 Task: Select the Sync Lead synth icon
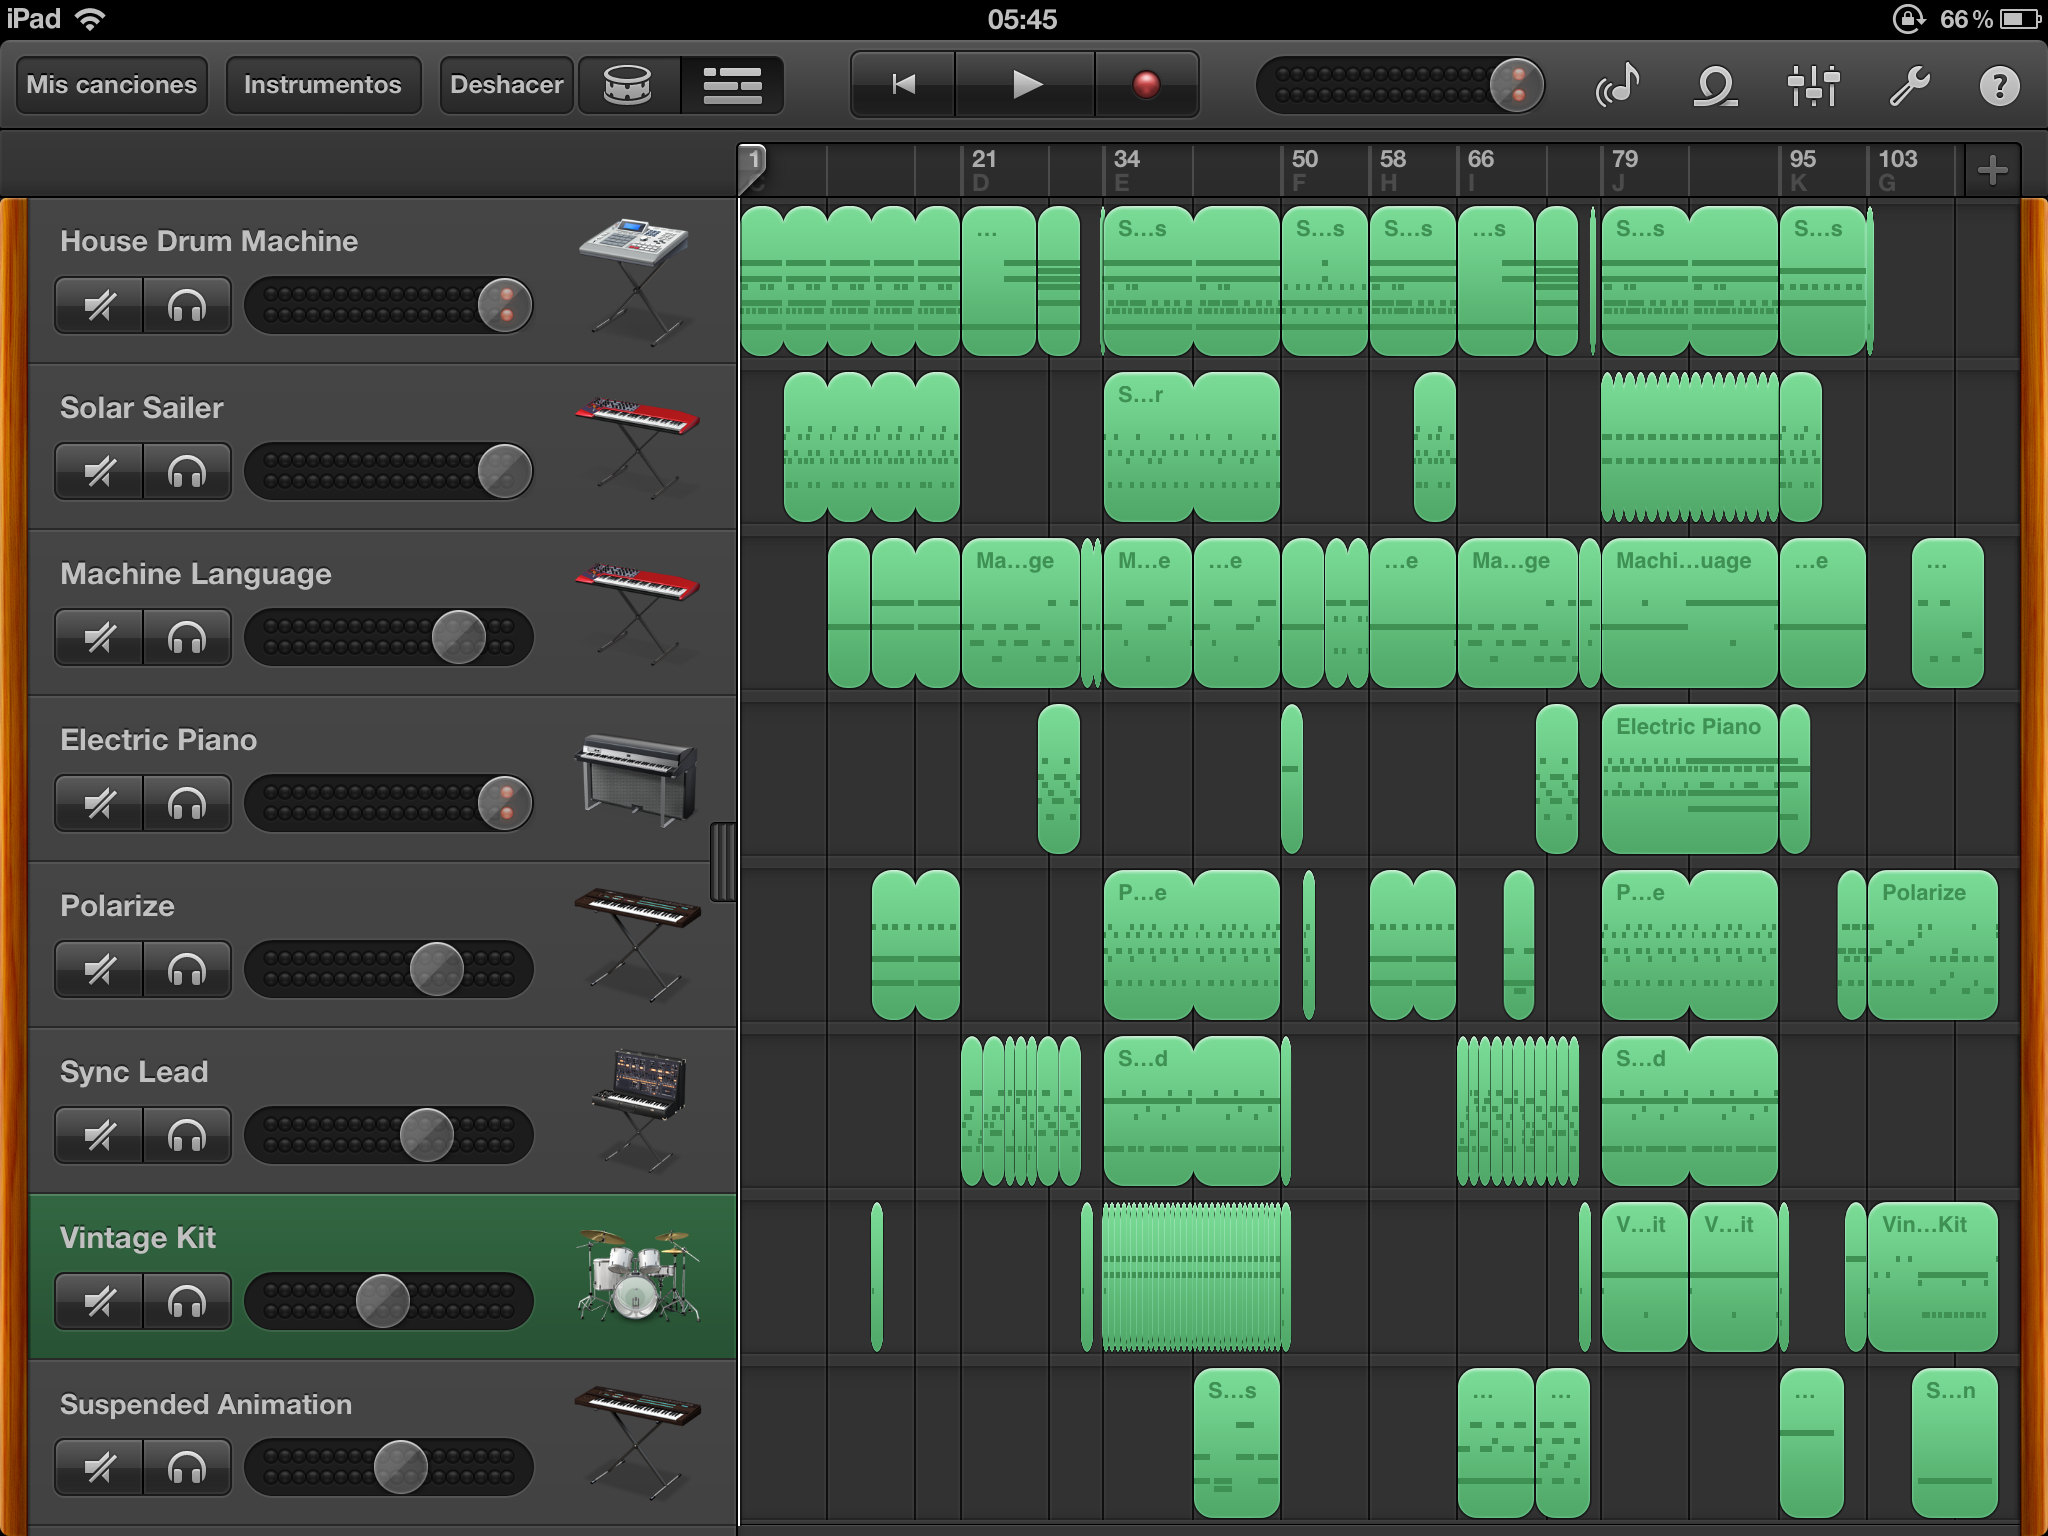click(638, 1110)
